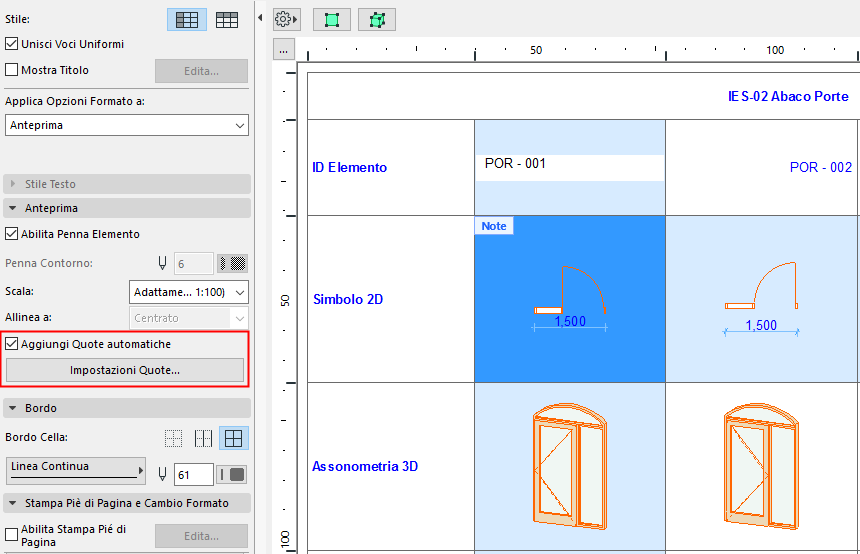Click the IES-02 Abaco Porte title
The image size is (860, 554).
pos(788,96)
